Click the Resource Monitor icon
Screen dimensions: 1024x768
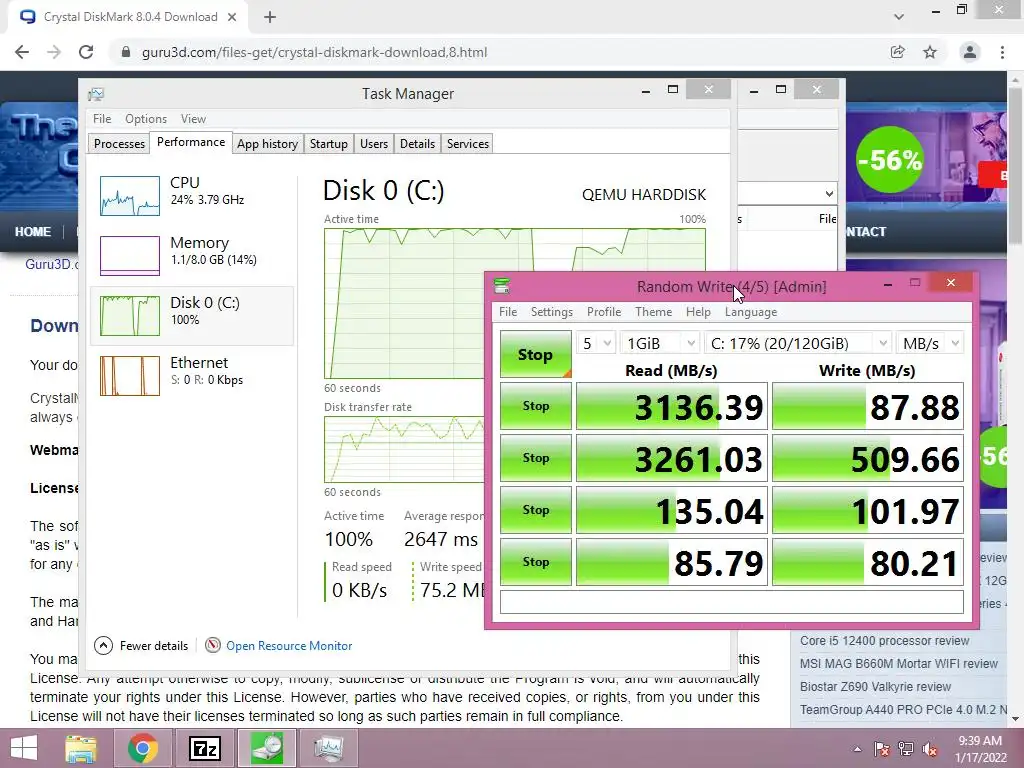tap(213, 645)
